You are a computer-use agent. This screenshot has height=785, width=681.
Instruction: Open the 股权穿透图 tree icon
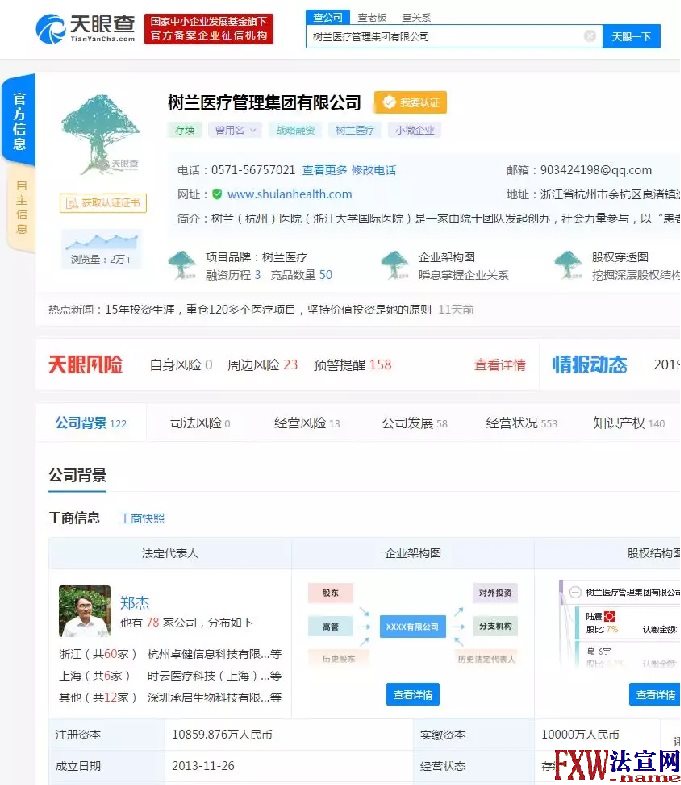click(x=568, y=265)
